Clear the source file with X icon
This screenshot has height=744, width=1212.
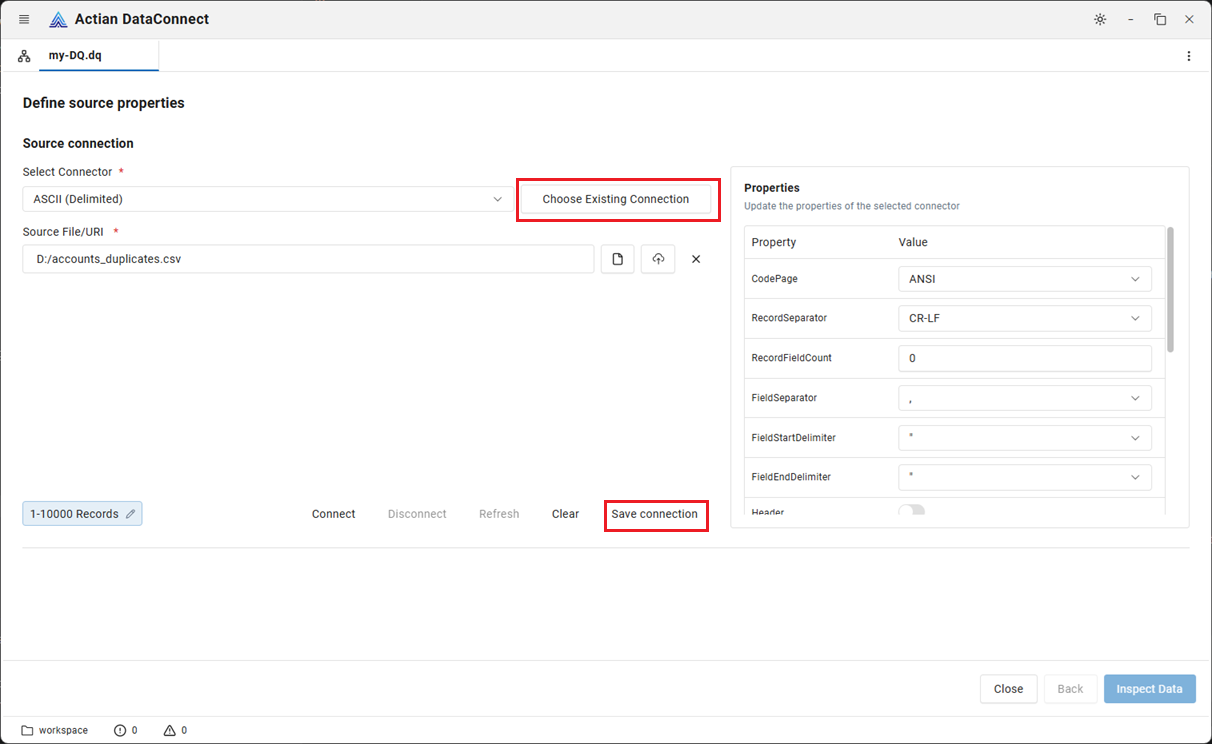[696, 259]
